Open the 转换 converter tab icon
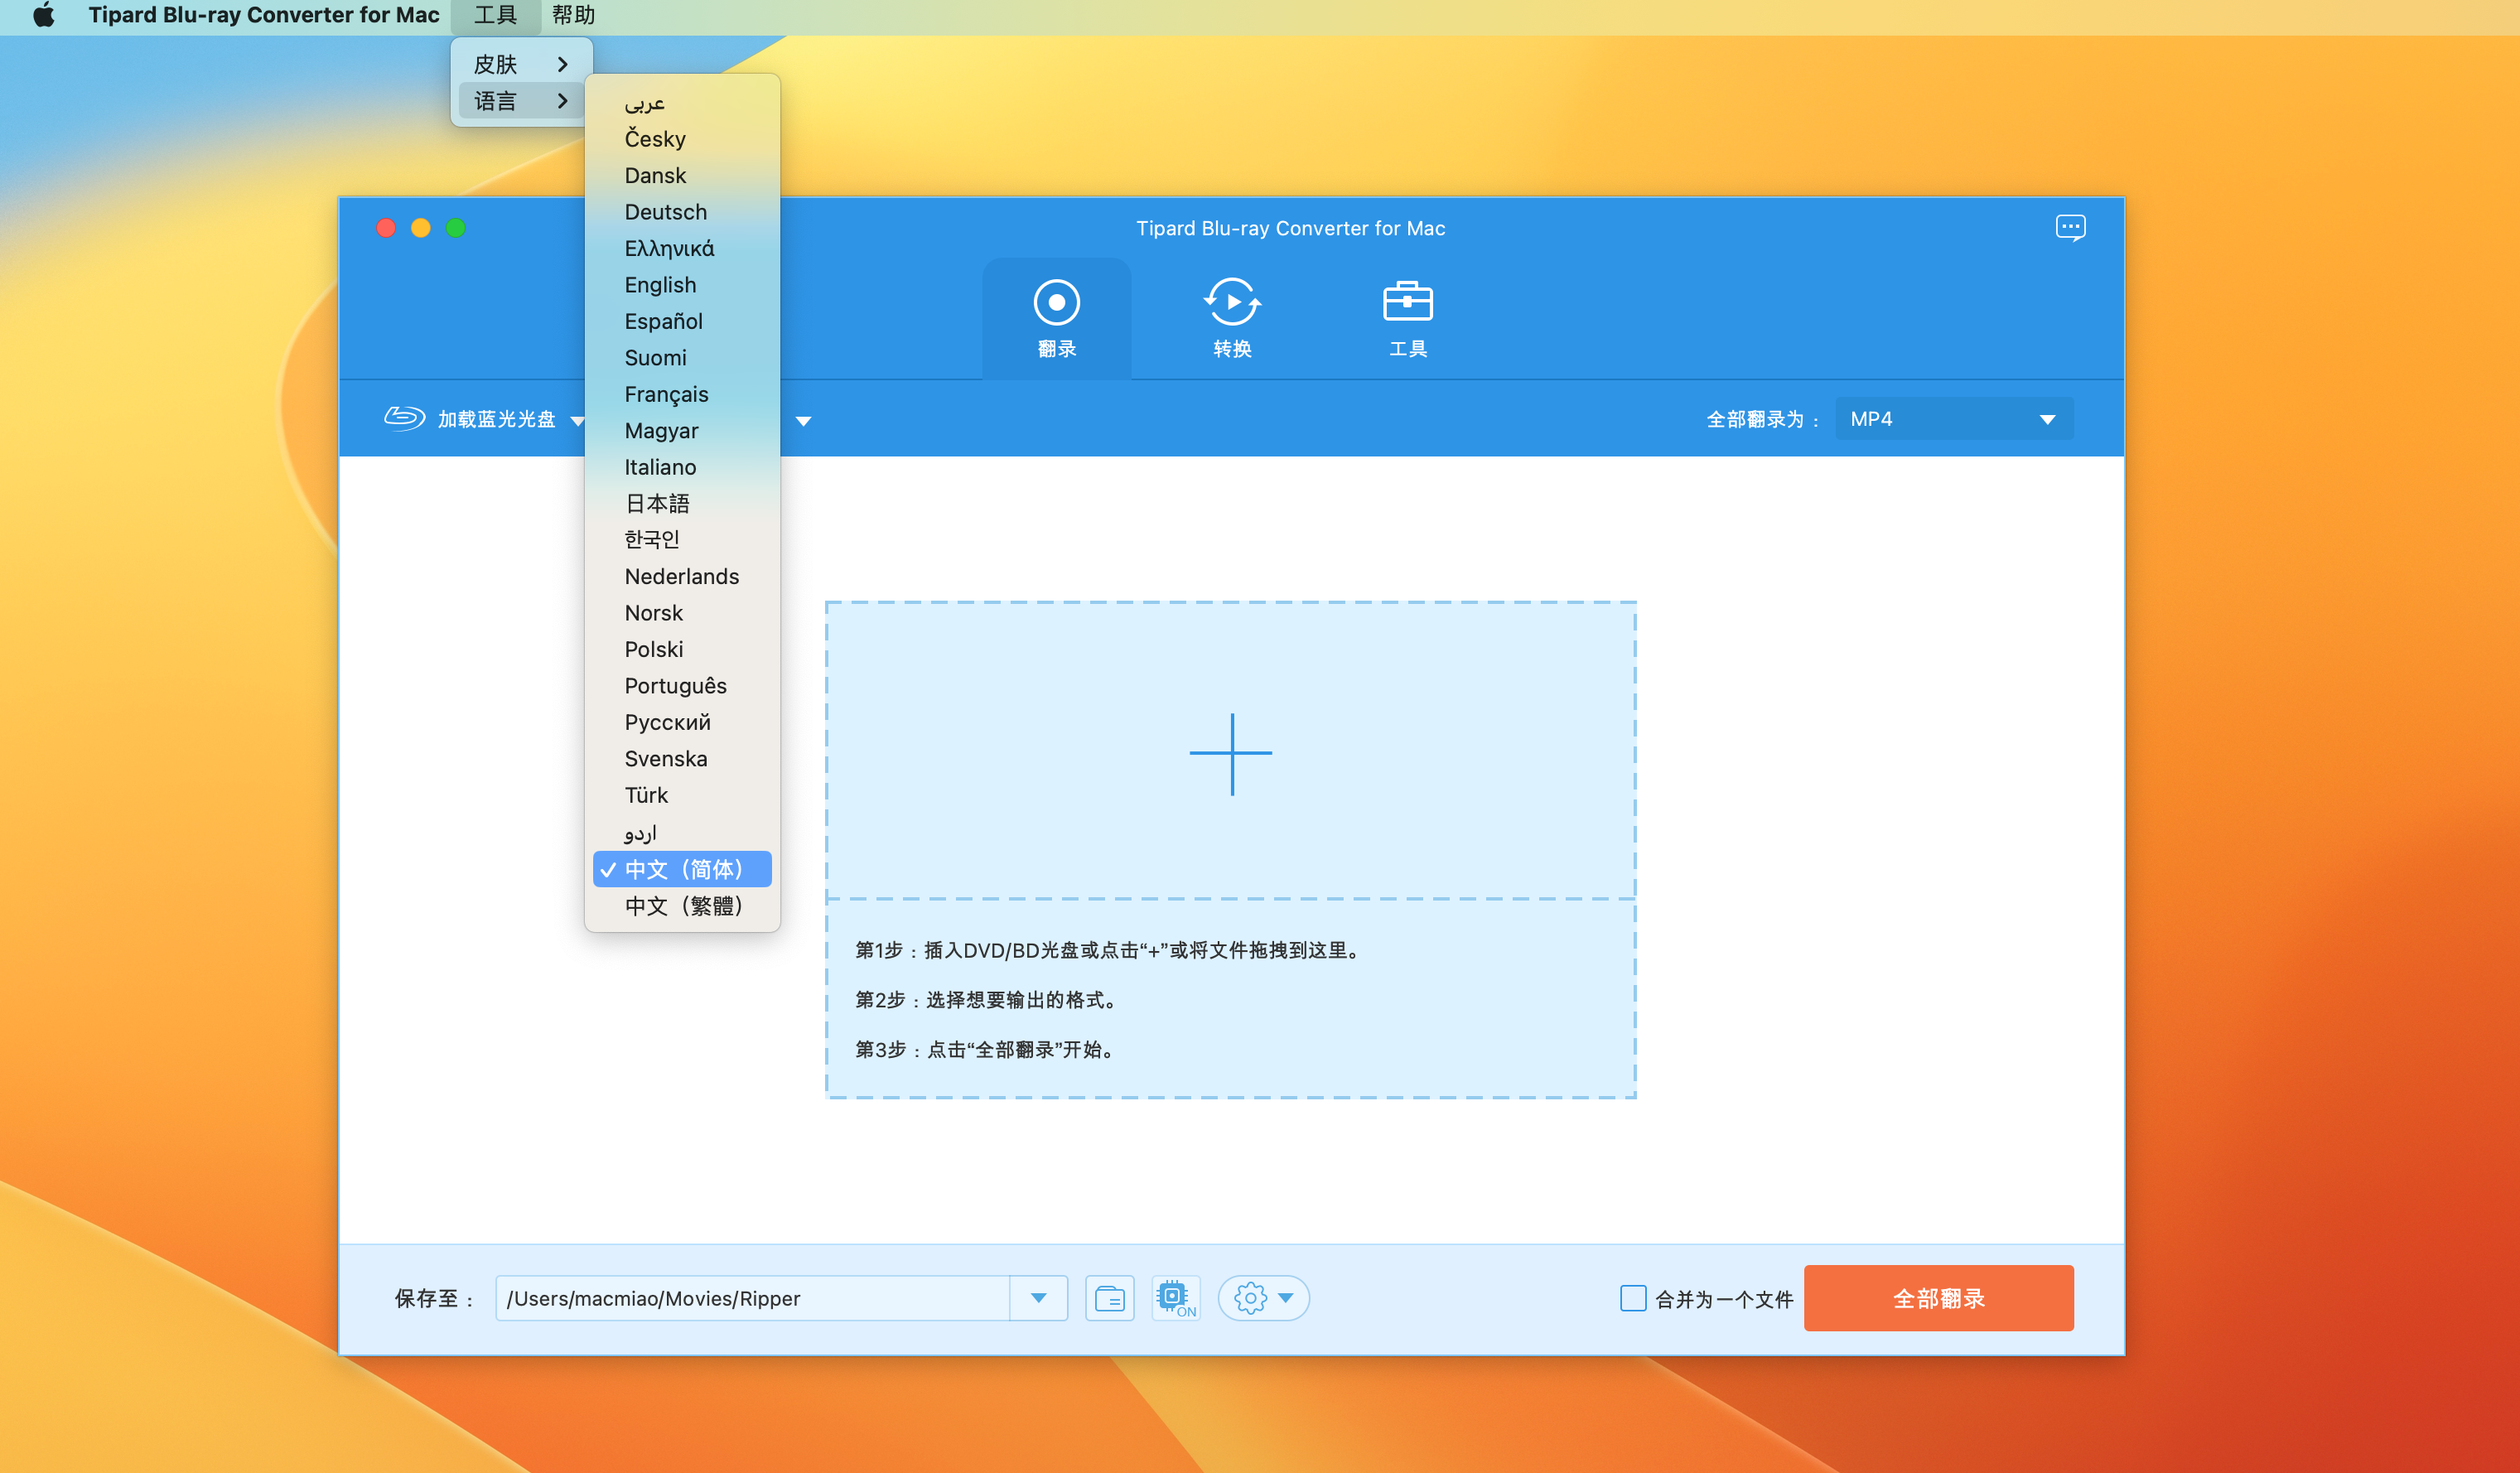 1231,303
